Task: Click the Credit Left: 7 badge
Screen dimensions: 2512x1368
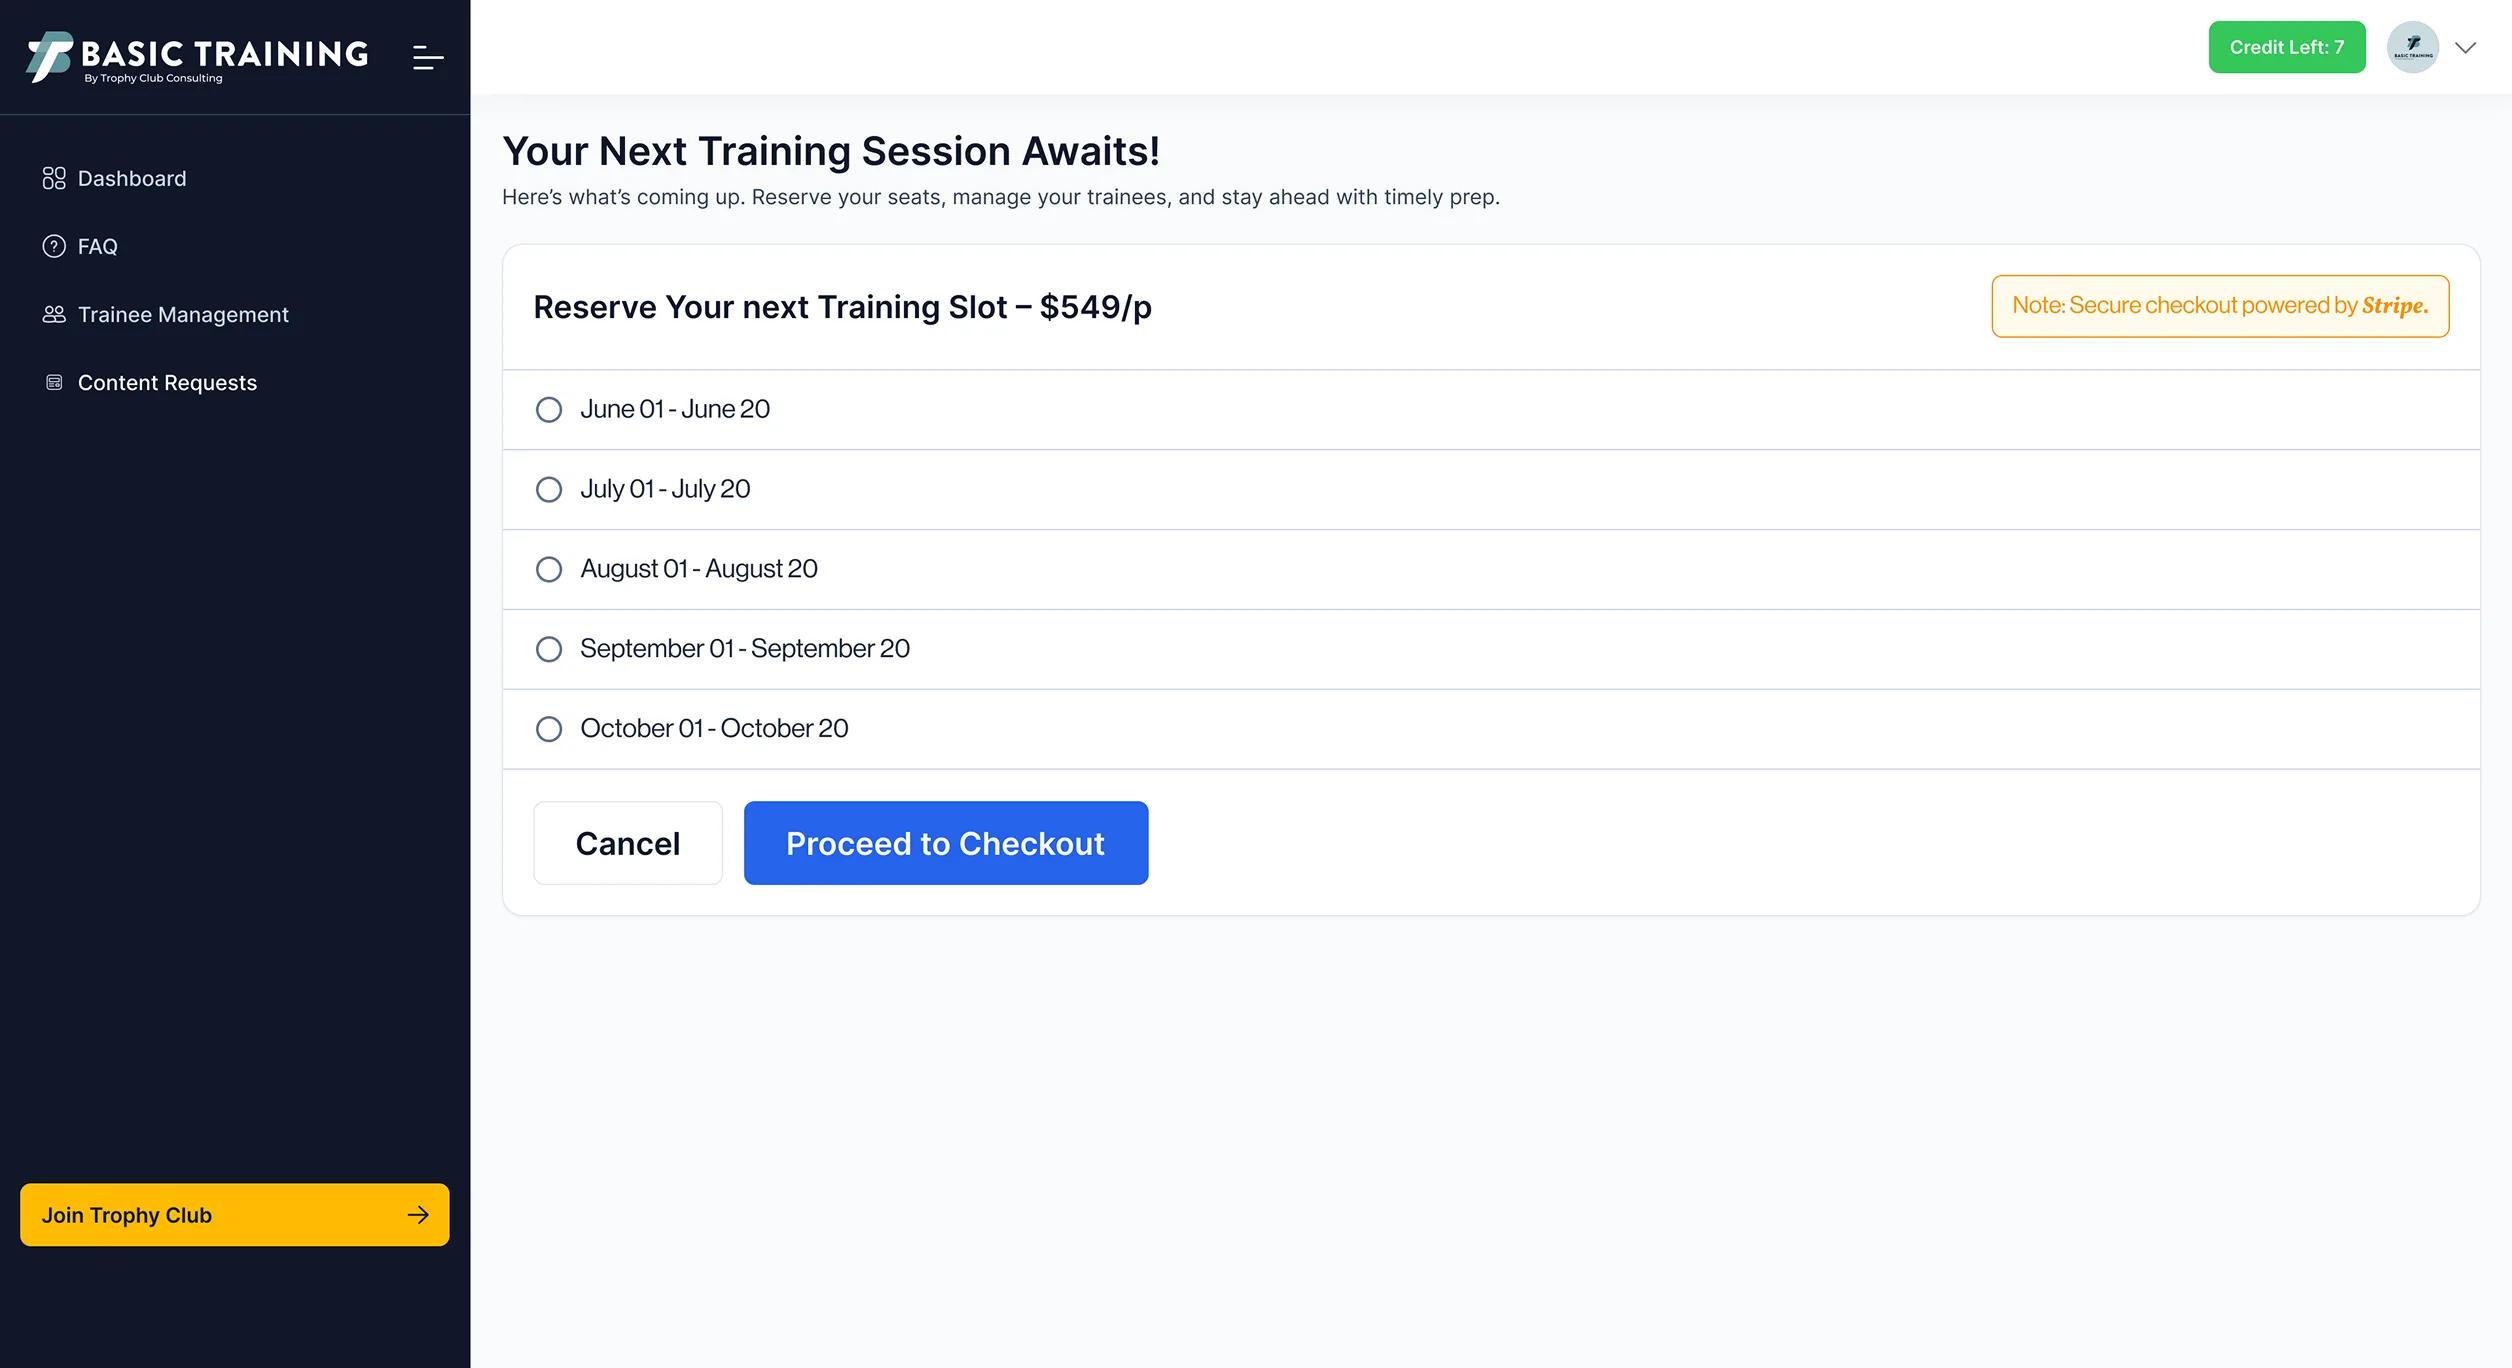Action: click(x=2287, y=47)
